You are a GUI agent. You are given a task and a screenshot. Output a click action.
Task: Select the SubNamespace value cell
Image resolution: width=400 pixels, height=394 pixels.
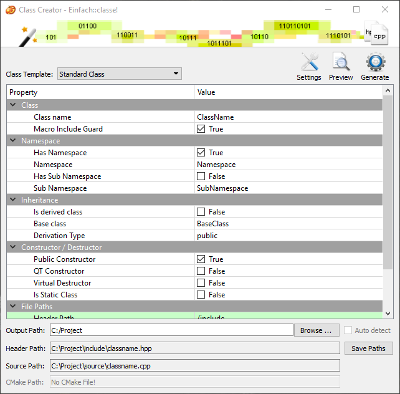tap(288, 188)
